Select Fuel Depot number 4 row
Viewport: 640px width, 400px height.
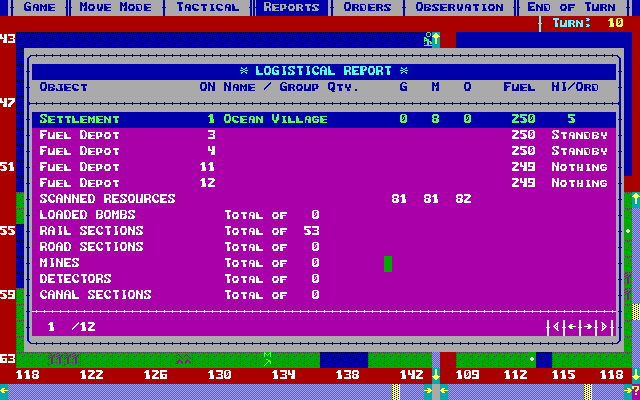(324, 151)
